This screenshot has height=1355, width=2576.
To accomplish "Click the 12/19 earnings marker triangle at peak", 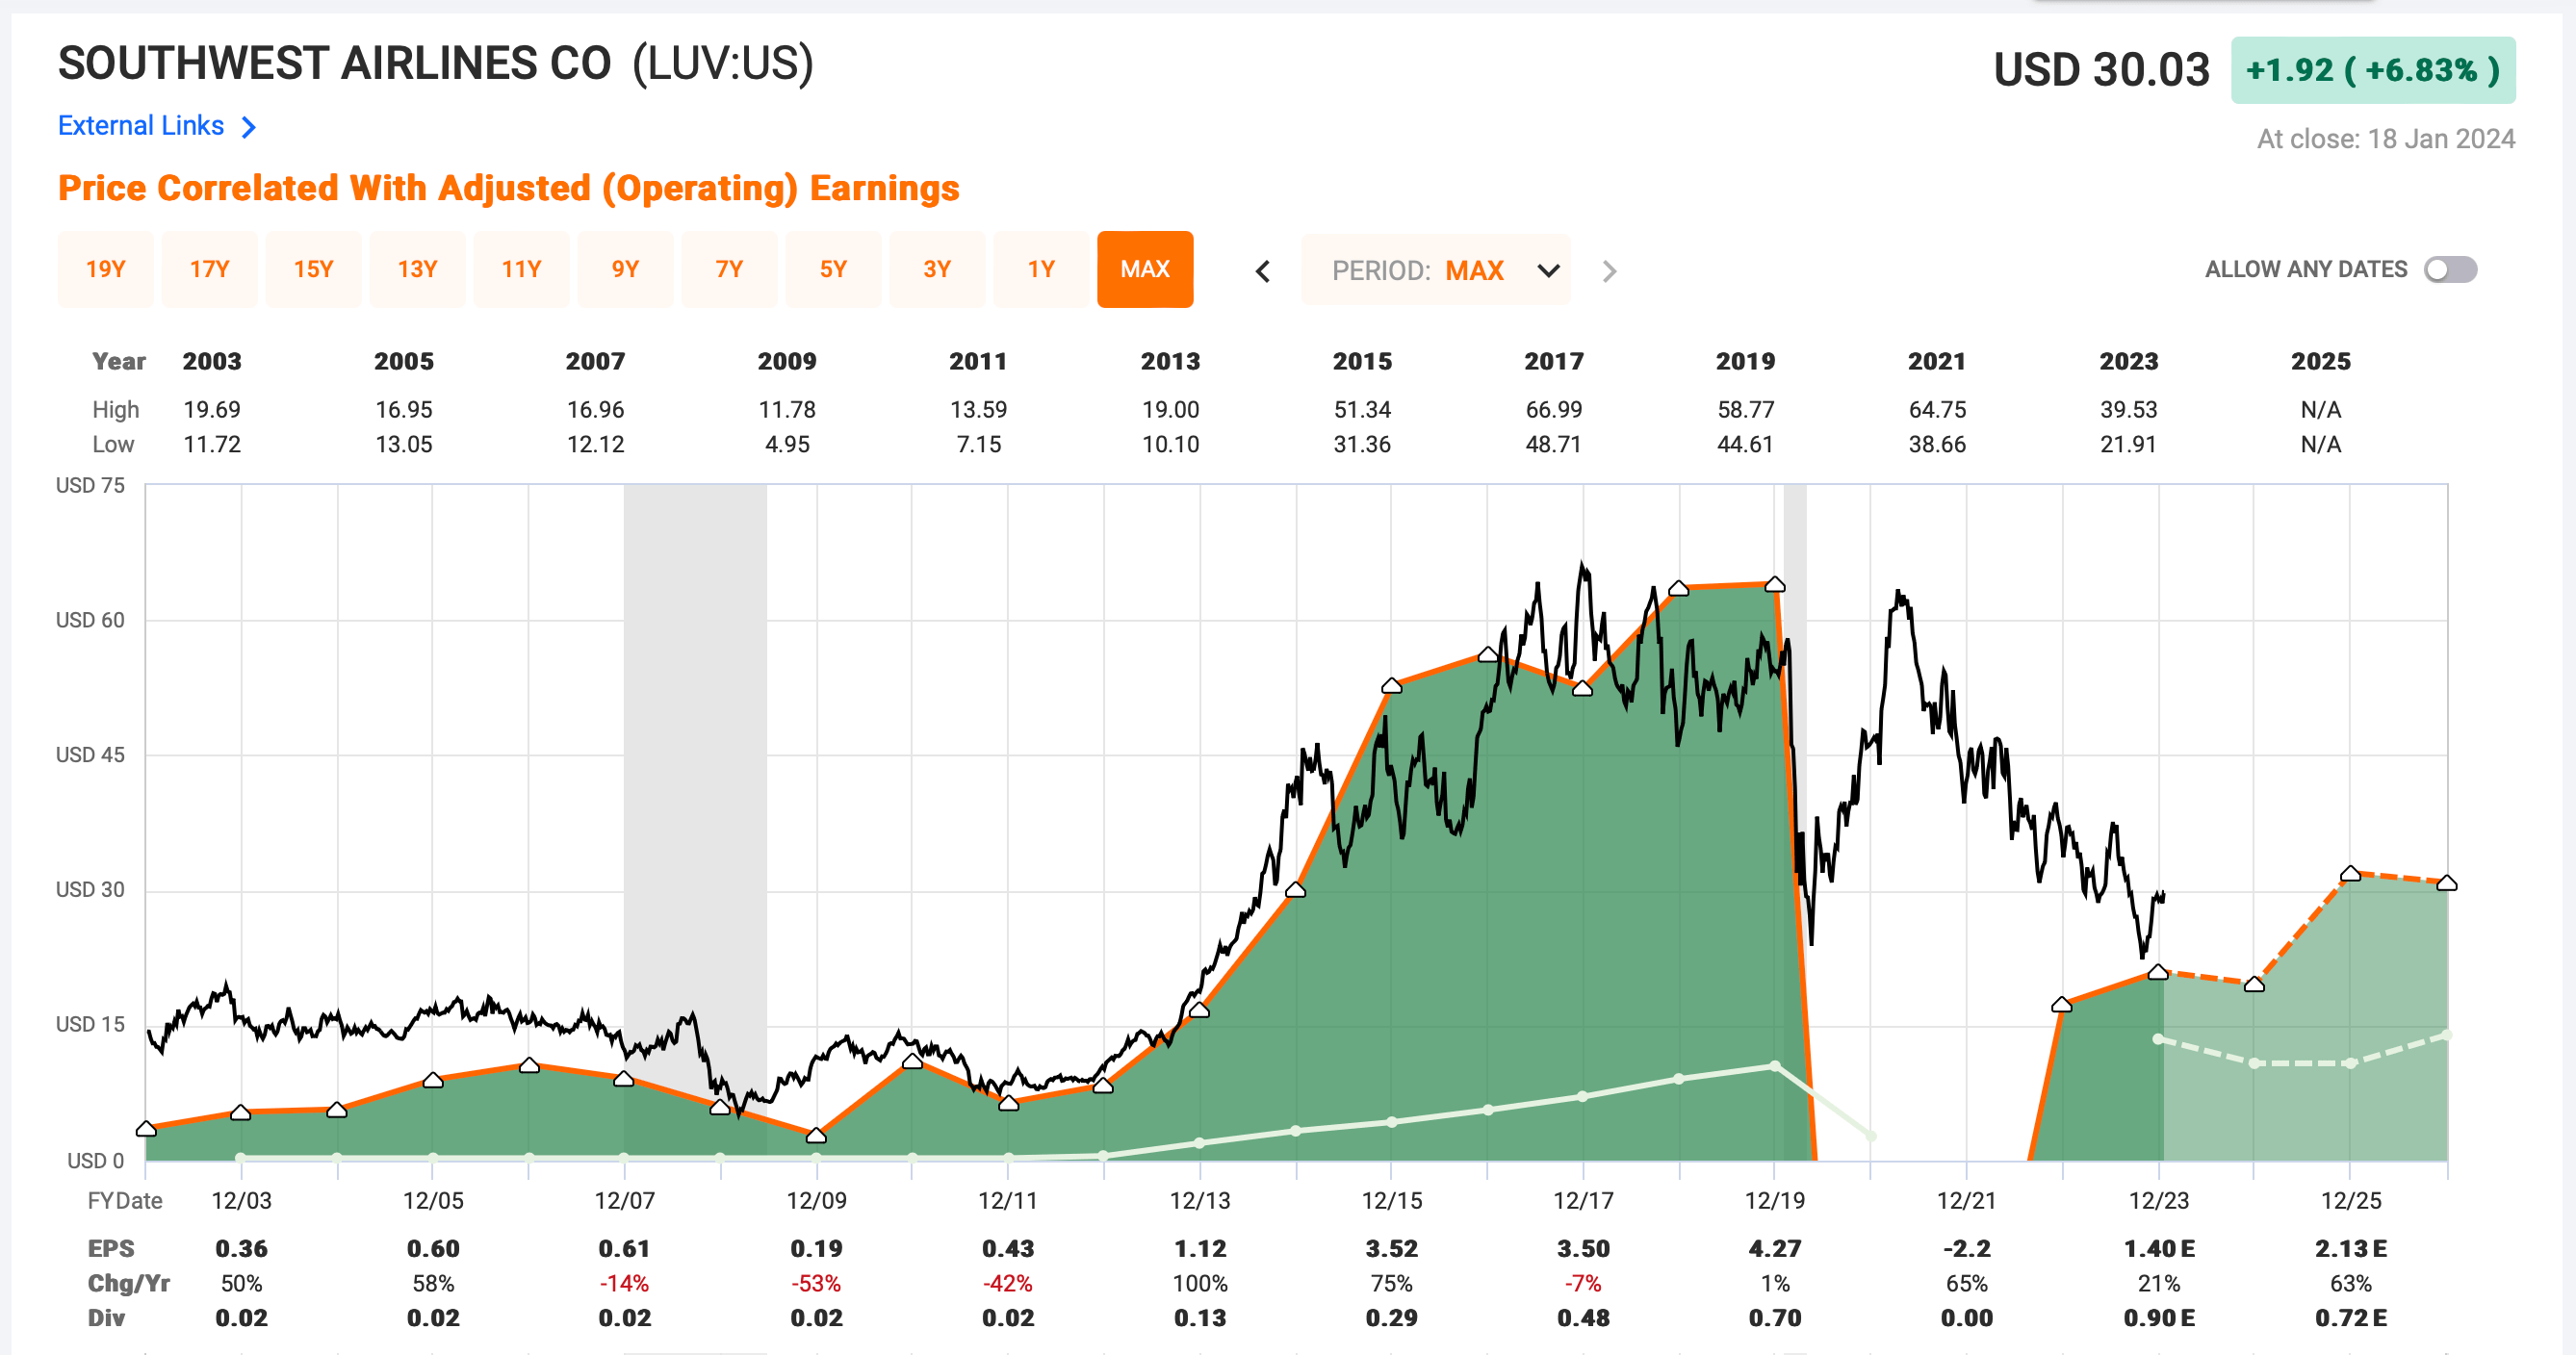I will [1775, 584].
